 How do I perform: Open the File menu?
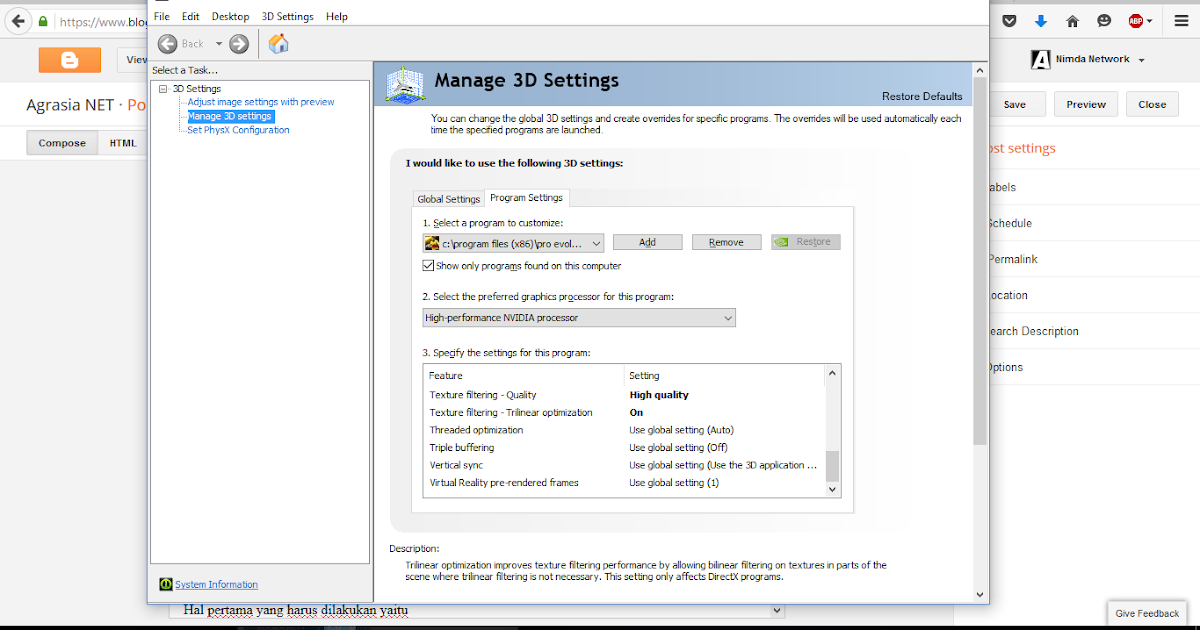click(162, 16)
